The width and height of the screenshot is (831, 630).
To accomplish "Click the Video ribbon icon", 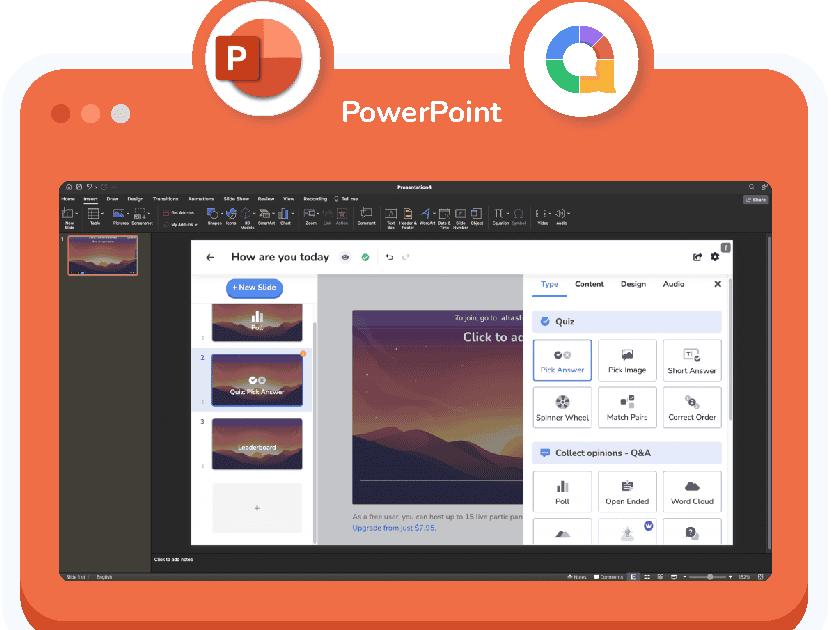I will tap(542, 214).
